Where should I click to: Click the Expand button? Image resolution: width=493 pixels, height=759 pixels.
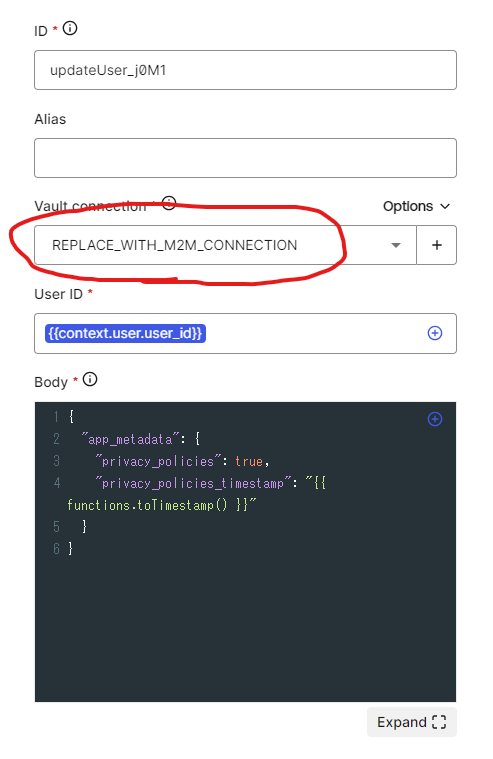click(x=412, y=722)
